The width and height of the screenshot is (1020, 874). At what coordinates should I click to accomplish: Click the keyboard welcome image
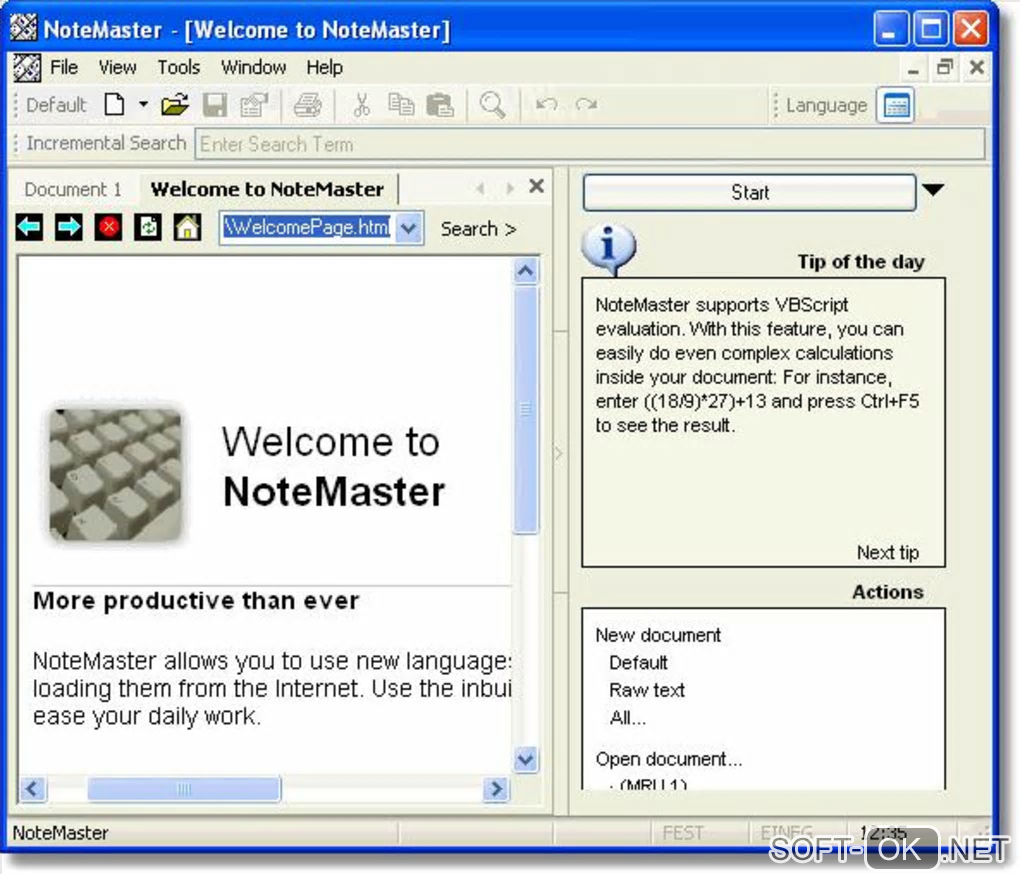116,474
